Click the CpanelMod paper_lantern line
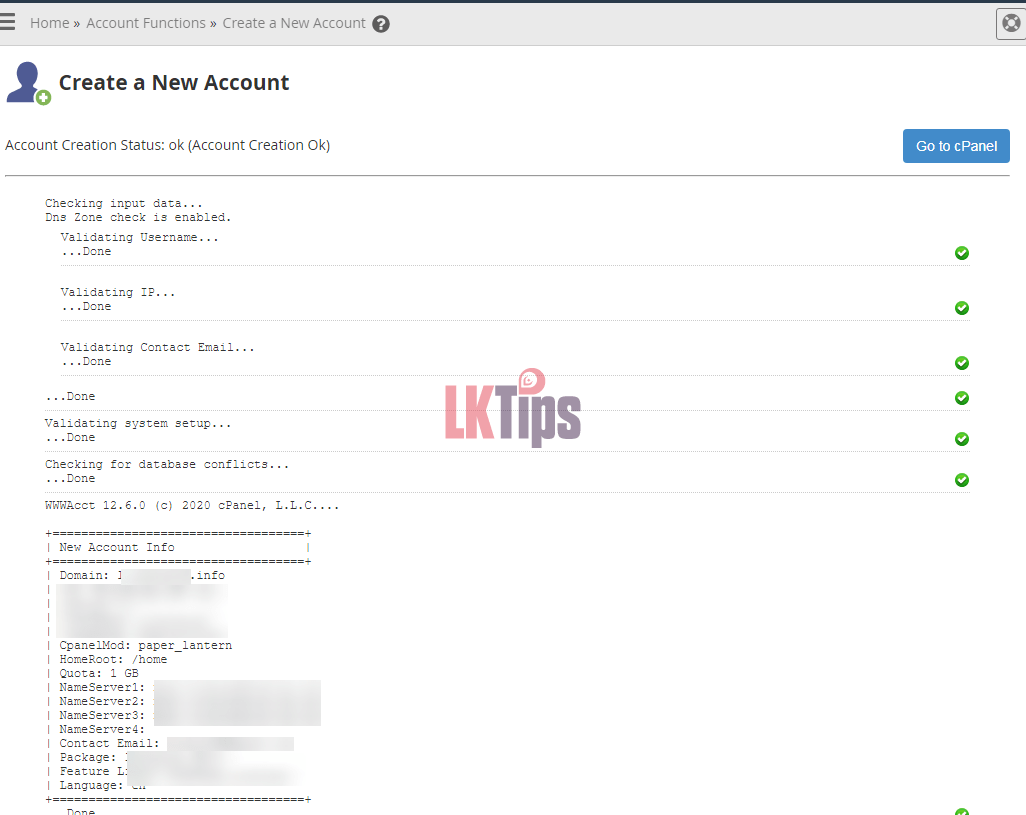 [x=145, y=646]
